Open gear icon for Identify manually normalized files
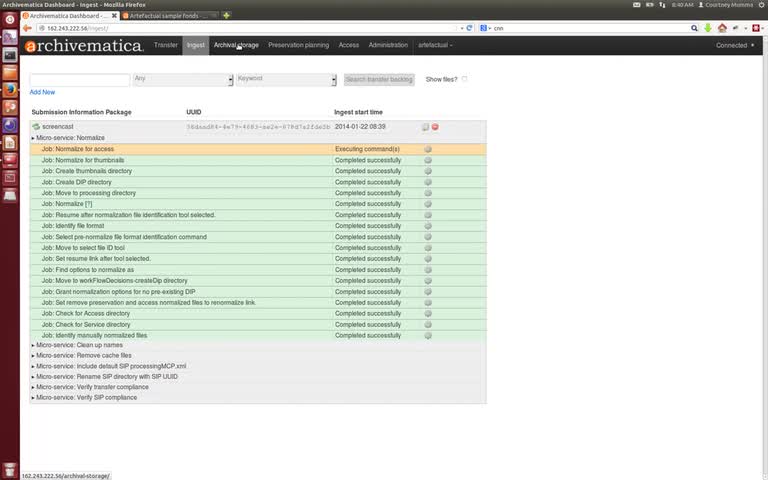 (x=428, y=336)
